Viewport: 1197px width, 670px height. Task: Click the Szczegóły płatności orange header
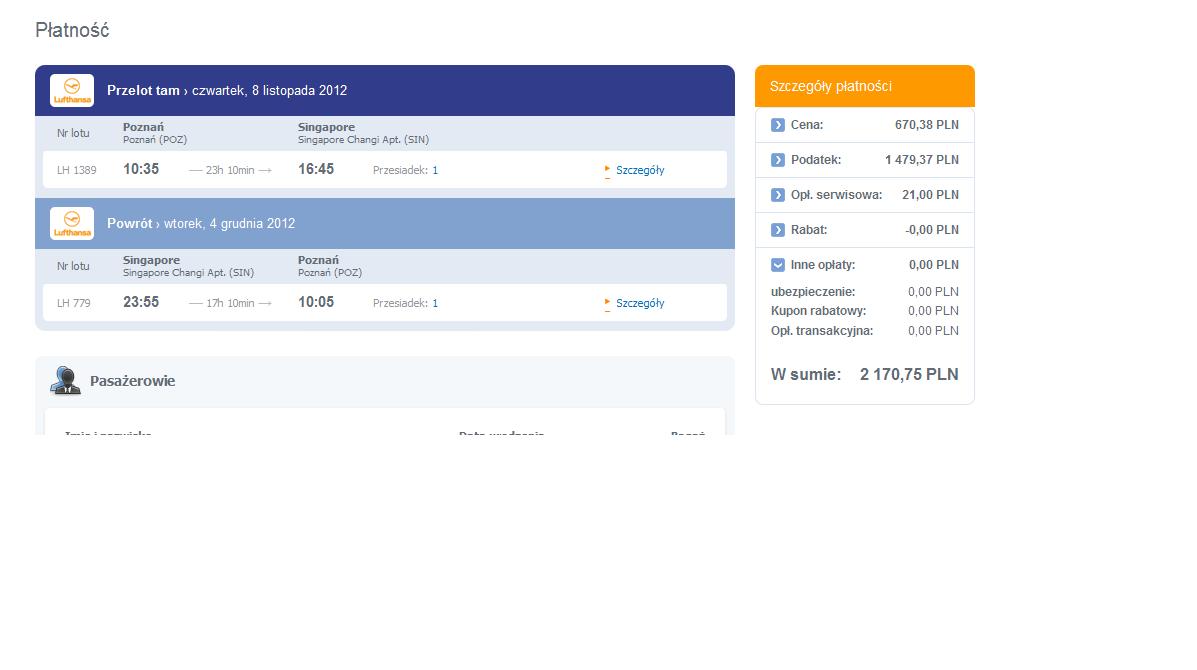[x=865, y=86]
